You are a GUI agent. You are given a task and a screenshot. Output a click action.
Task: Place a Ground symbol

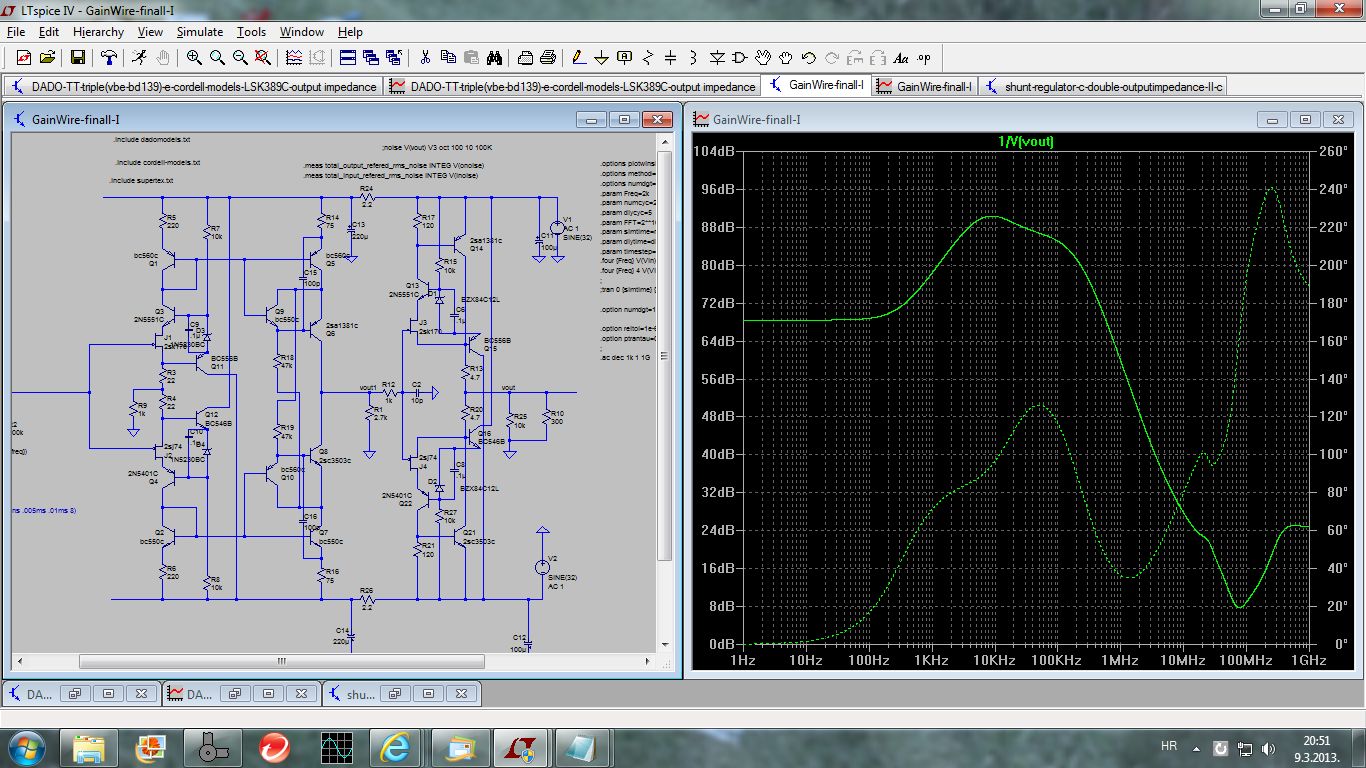click(602, 58)
